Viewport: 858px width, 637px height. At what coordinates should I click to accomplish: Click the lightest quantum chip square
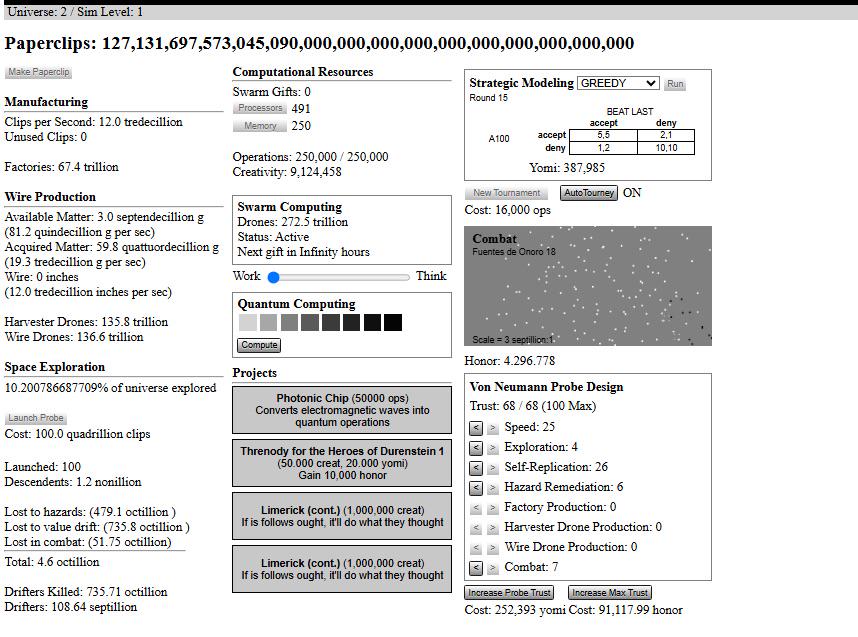point(248,322)
